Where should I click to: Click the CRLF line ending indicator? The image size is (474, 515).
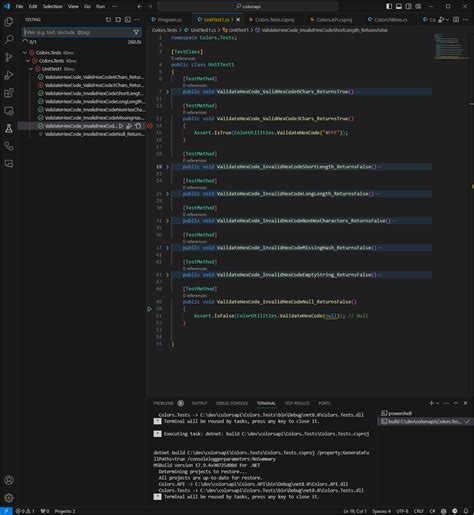click(419, 511)
